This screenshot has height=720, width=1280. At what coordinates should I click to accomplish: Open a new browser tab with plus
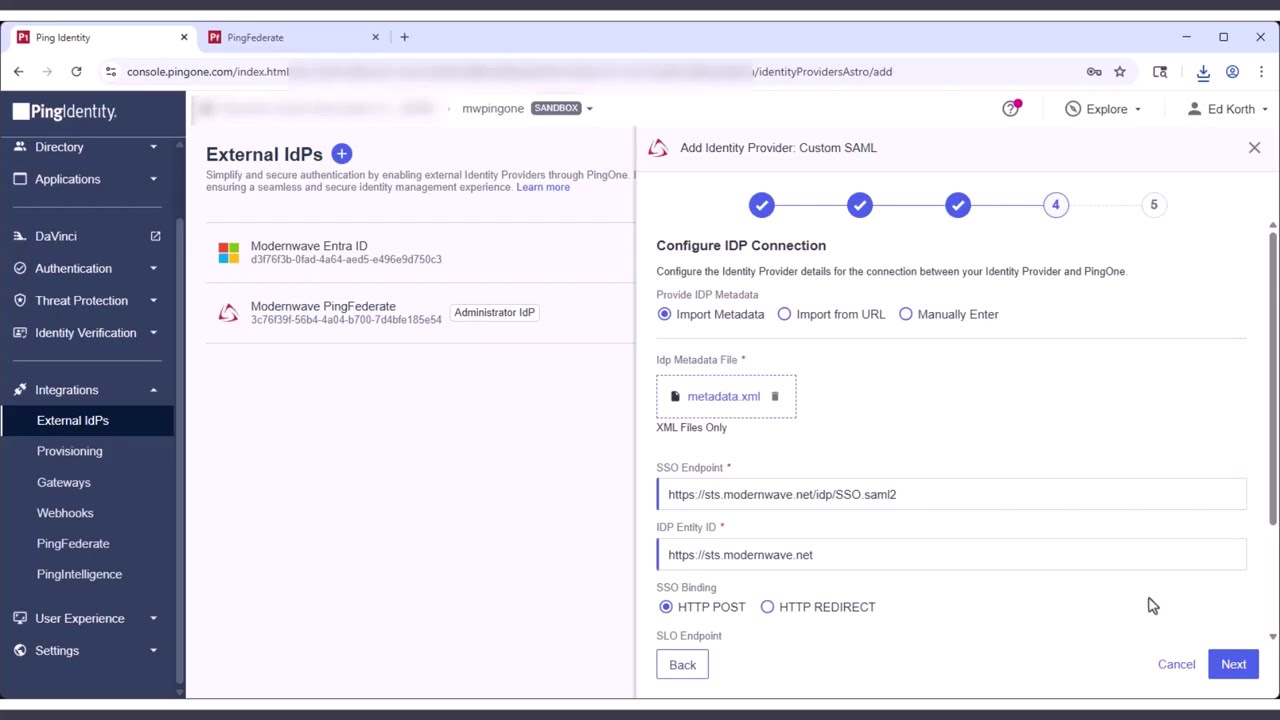click(x=404, y=37)
